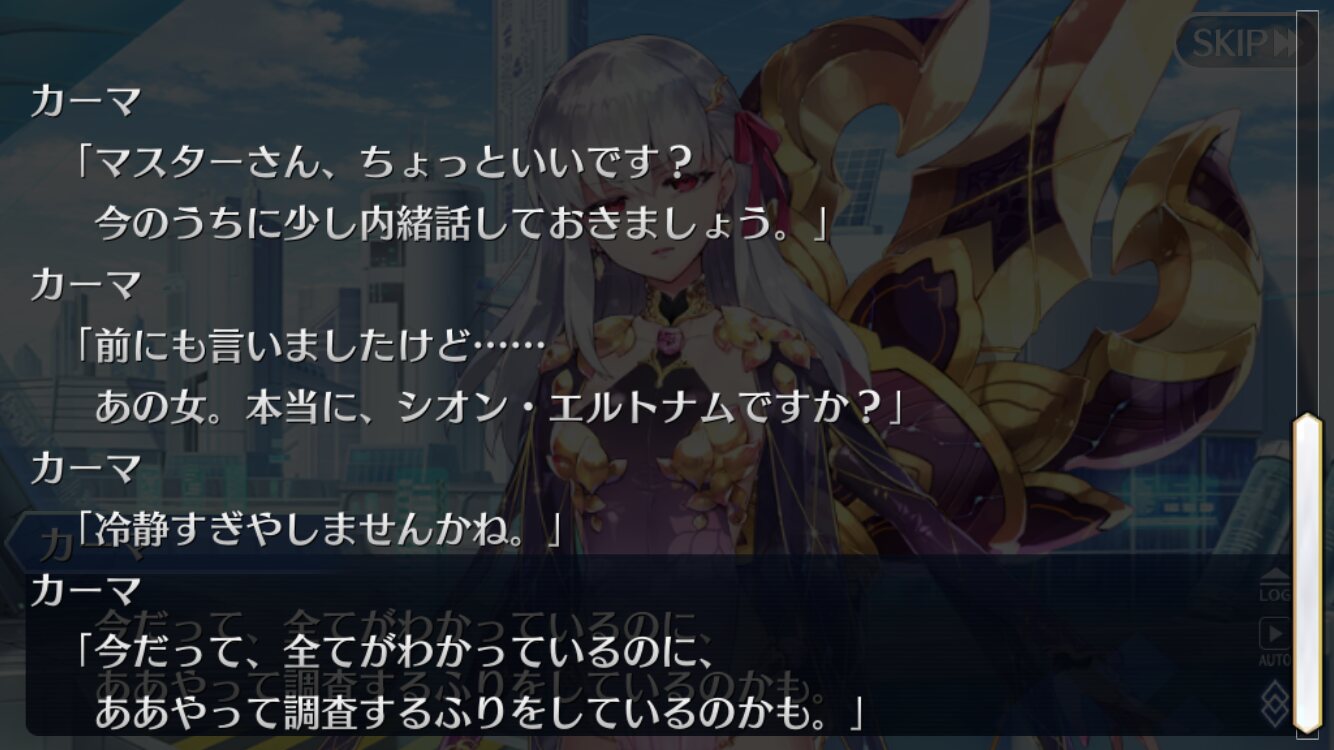This screenshot has width=1334, height=750.
Task: Tap the SKIP button
Action: click(1244, 42)
